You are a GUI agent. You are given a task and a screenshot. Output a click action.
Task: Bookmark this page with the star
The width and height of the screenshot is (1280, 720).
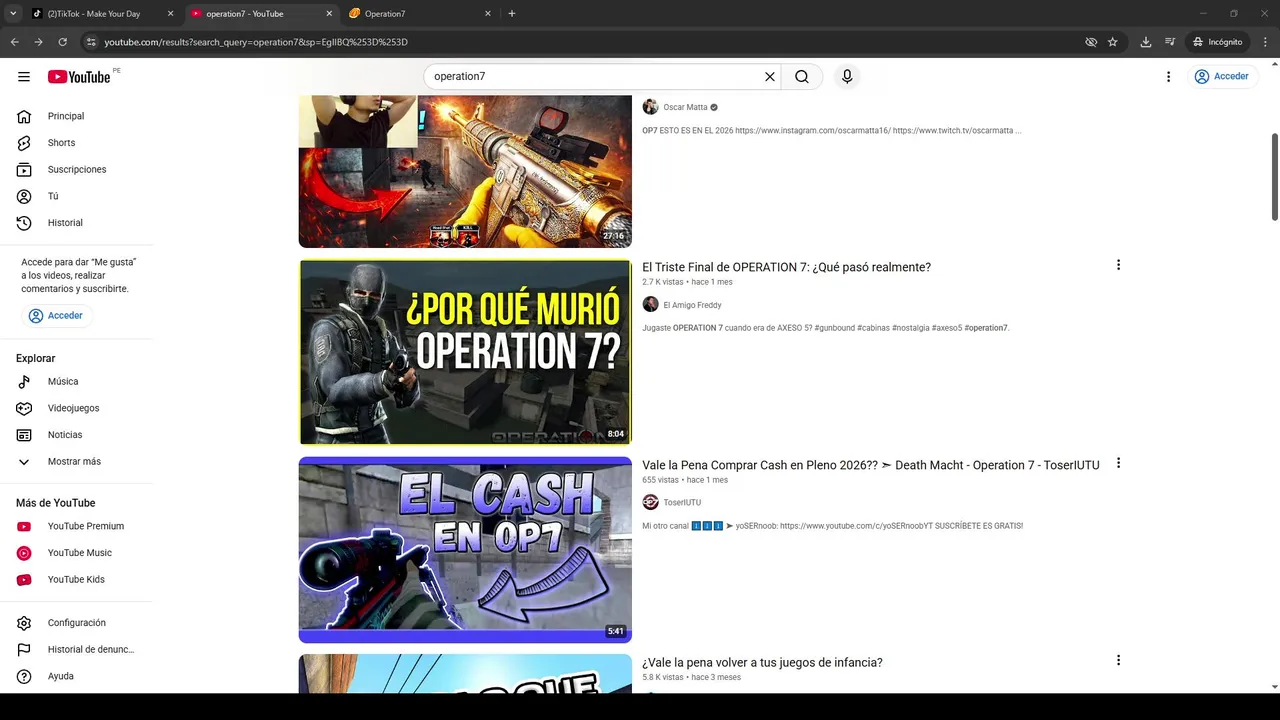(1112, 42)
